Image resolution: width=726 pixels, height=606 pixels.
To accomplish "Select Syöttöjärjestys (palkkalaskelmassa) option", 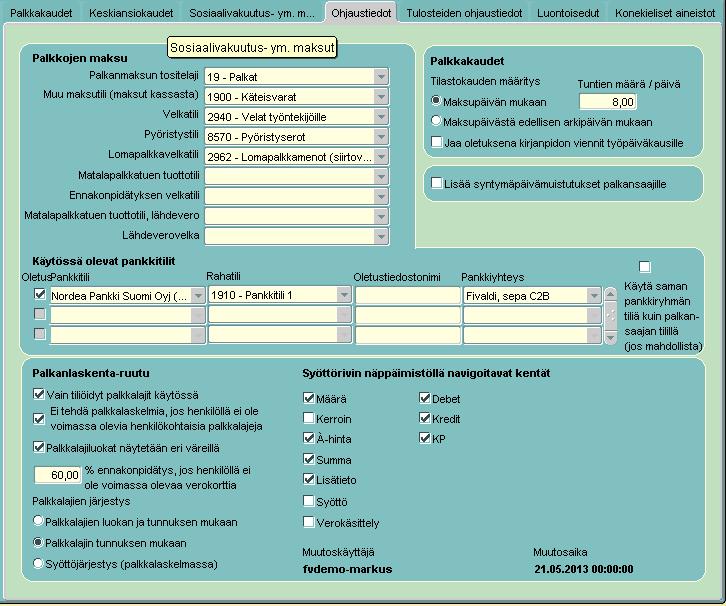I will (x=38, y=563).
